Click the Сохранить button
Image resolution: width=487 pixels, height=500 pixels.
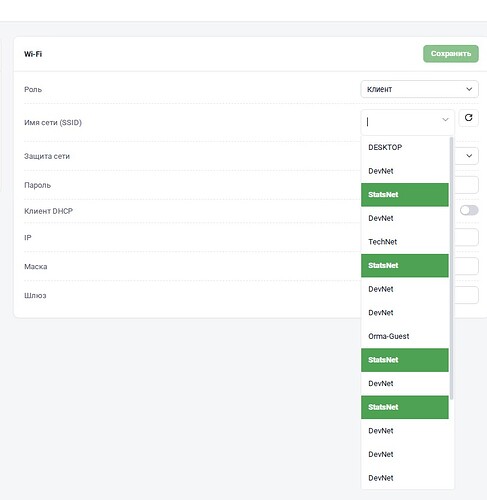point(451,54)
